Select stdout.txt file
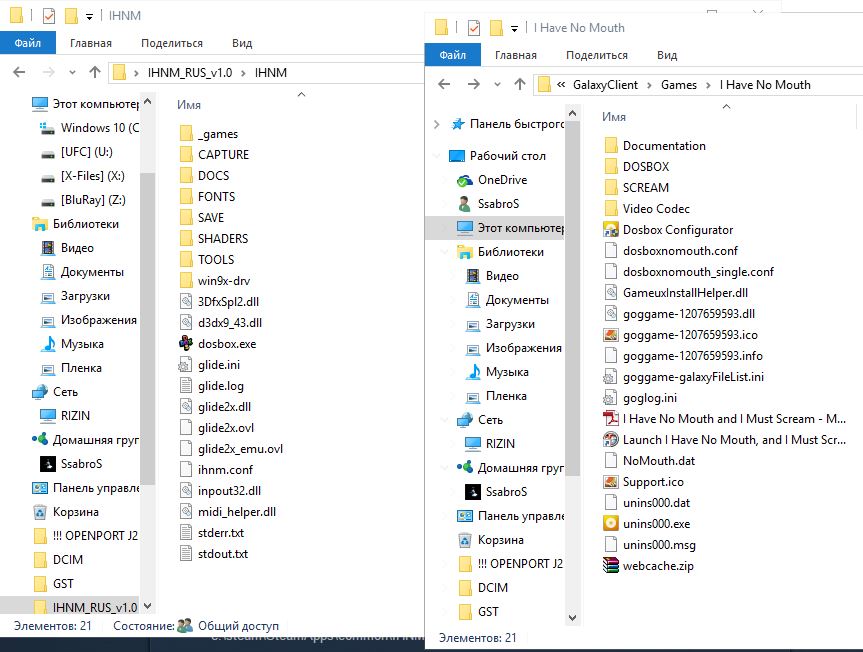This screenshot has height=652, width=863. click(x=214, y=554)
